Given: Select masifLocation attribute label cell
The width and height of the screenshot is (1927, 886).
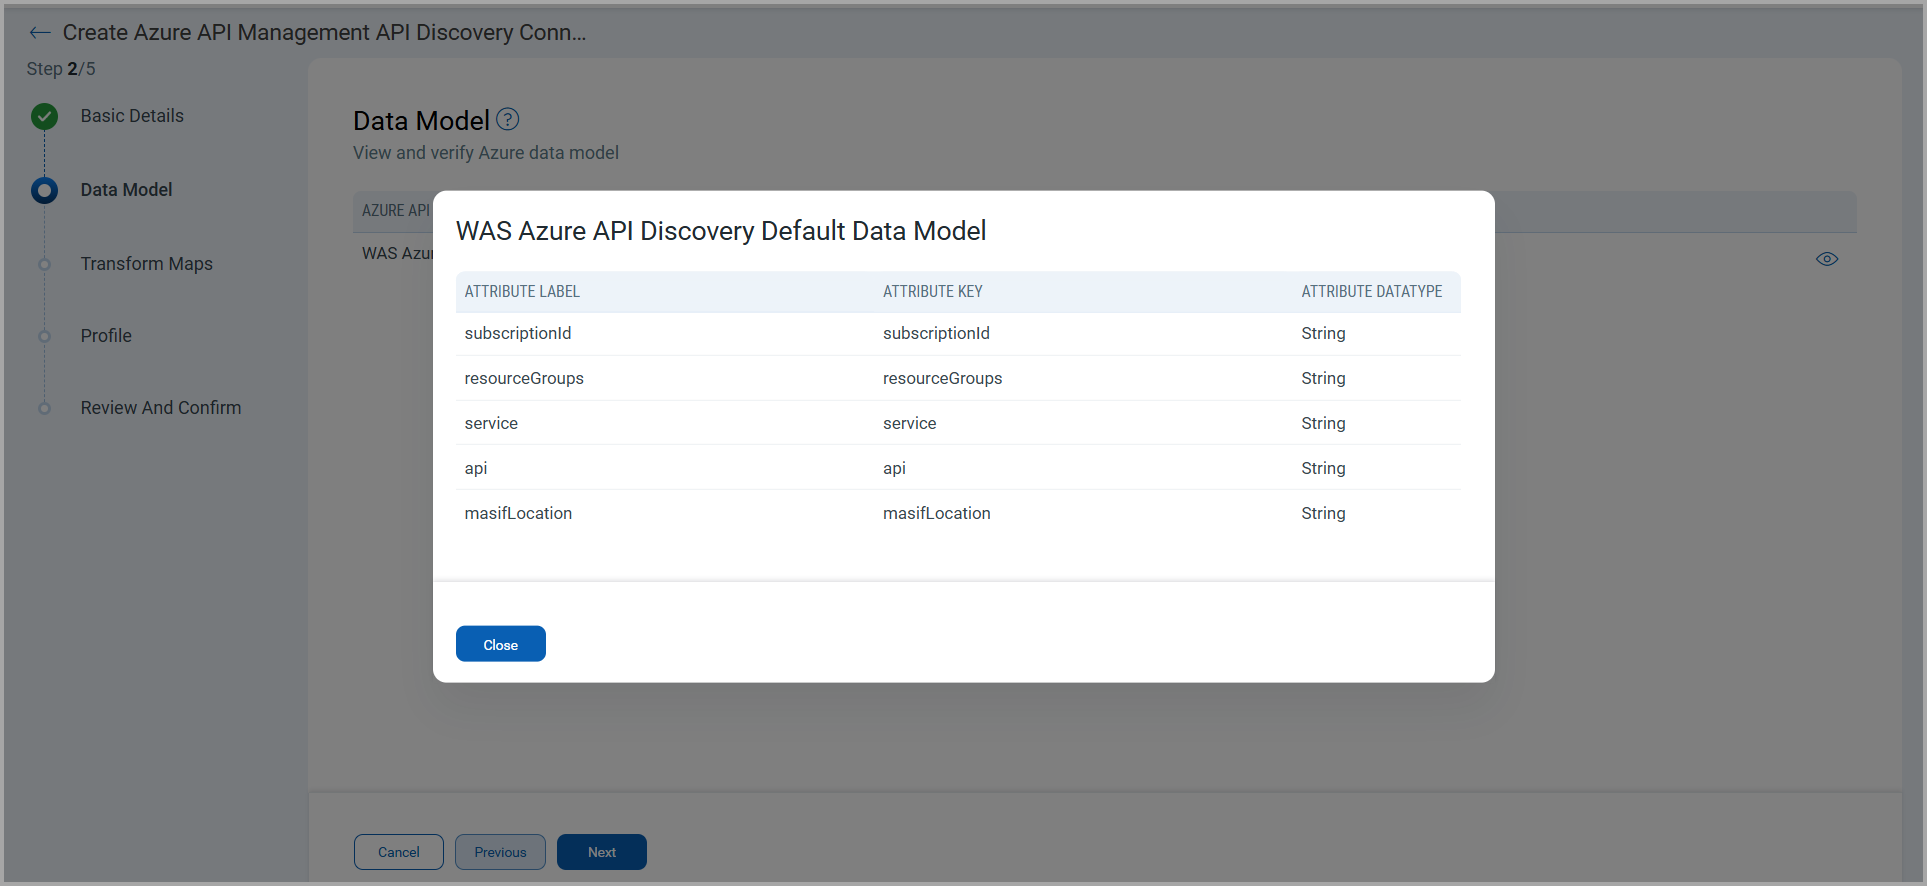Looking at the screenshot, I should (x=518, y=514).
